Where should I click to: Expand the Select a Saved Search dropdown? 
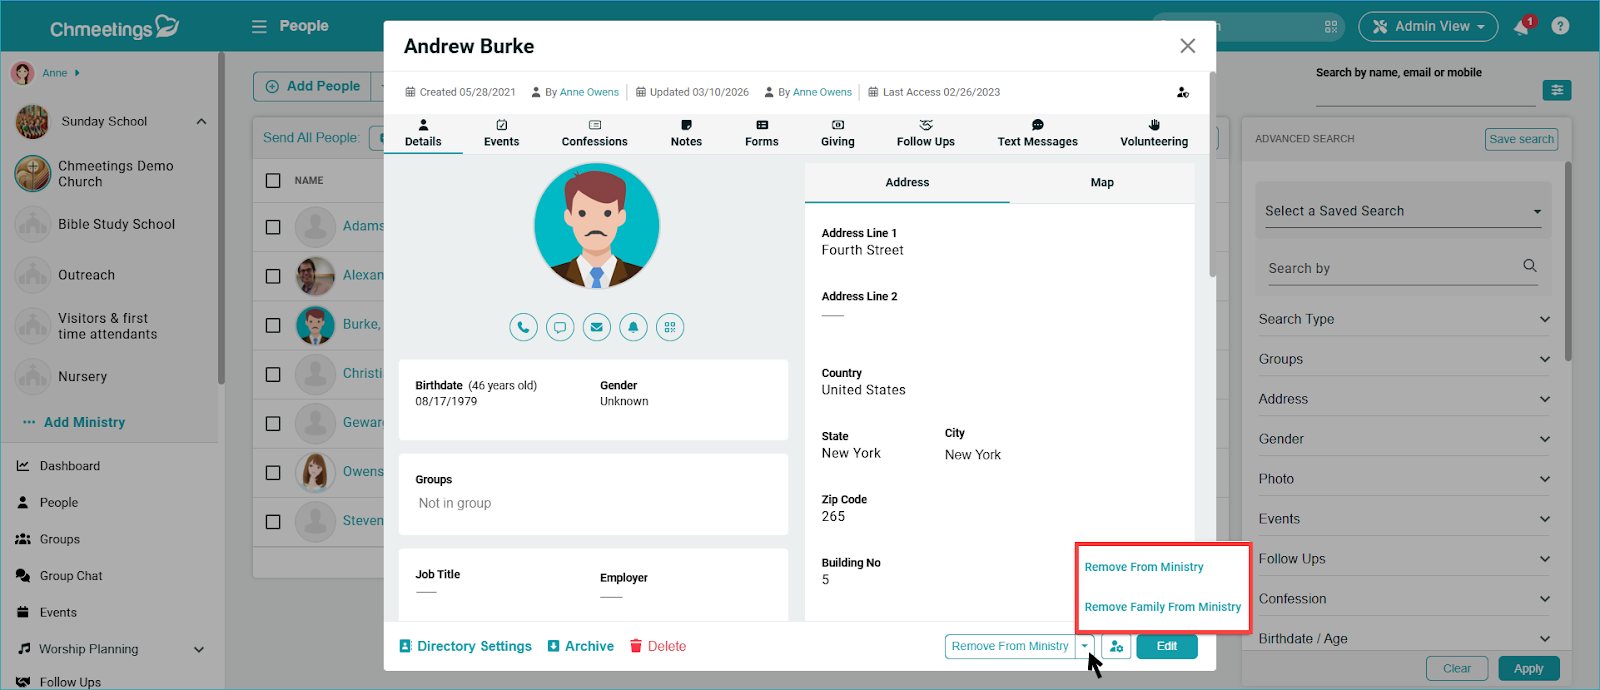[x=1402, y=212]
